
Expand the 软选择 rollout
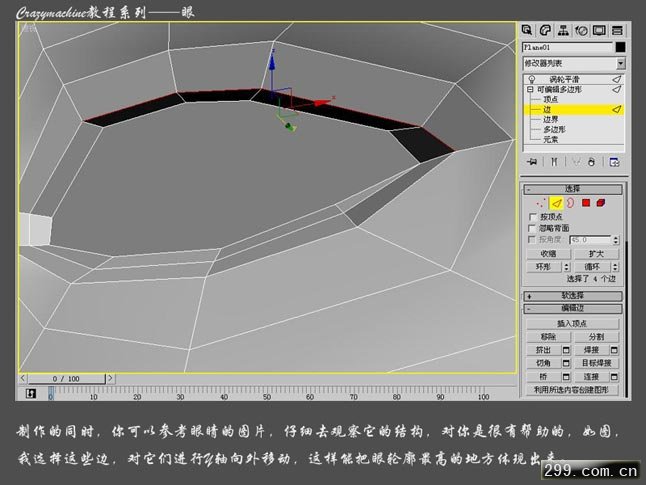573,296
